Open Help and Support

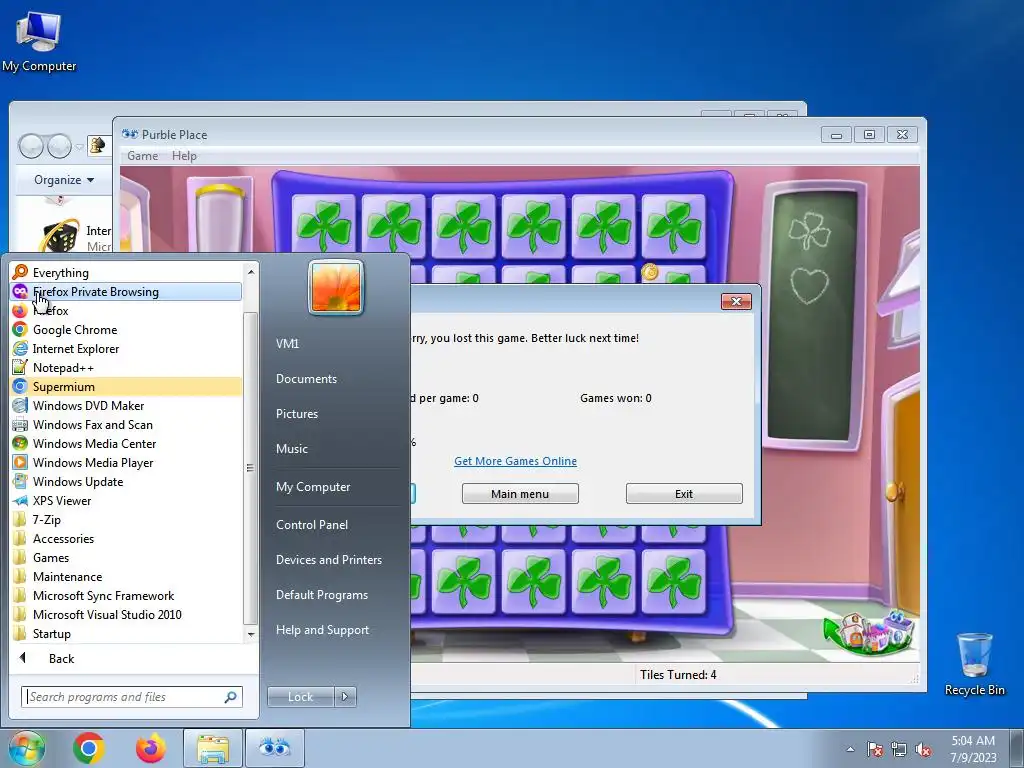click(322, 630)
